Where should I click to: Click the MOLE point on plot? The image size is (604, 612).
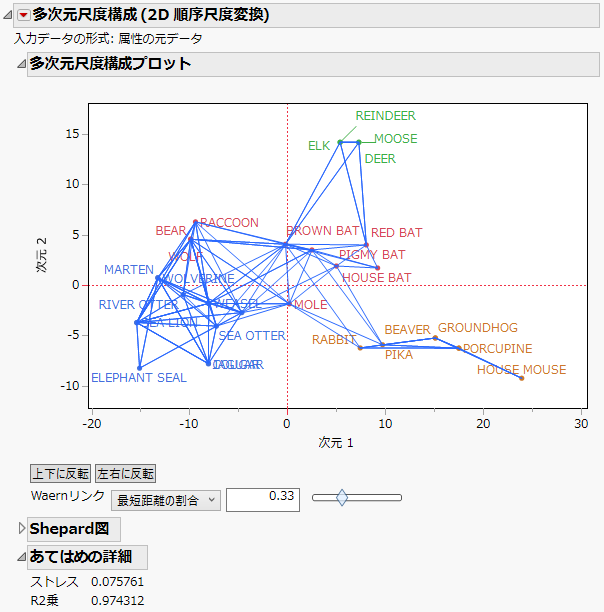coord(290,303)
